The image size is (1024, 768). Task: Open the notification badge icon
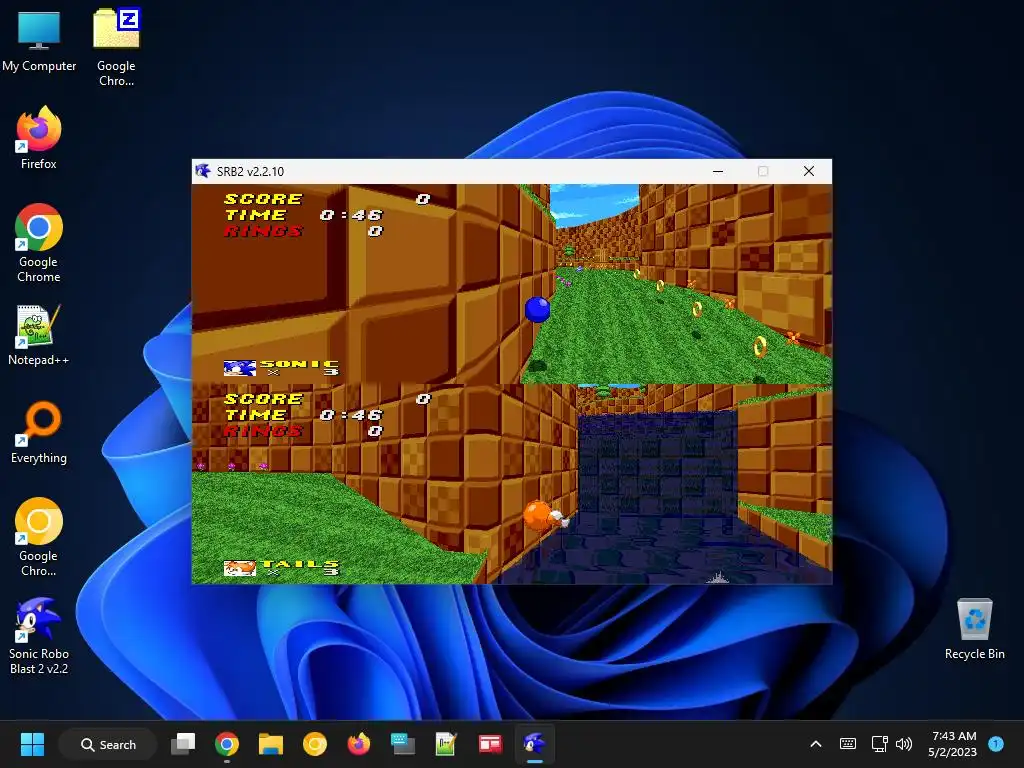(996, 744)
